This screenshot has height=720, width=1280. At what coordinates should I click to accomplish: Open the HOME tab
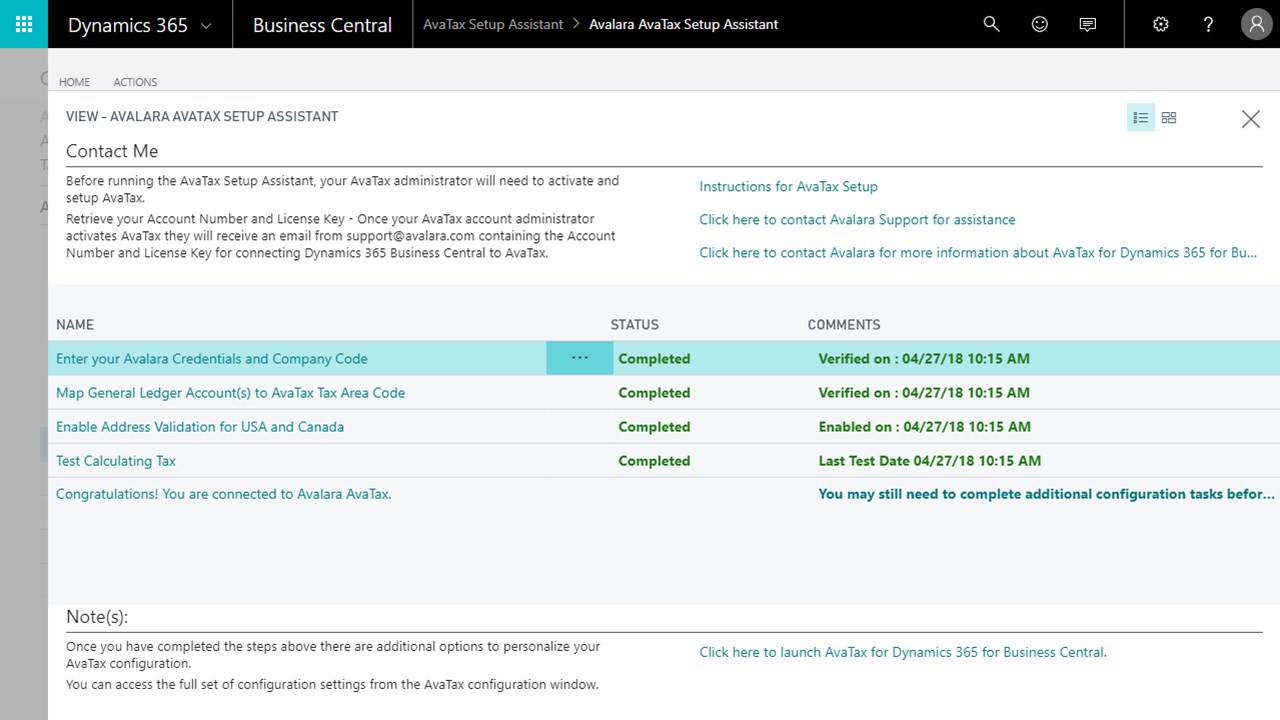[x=74, y=82]
